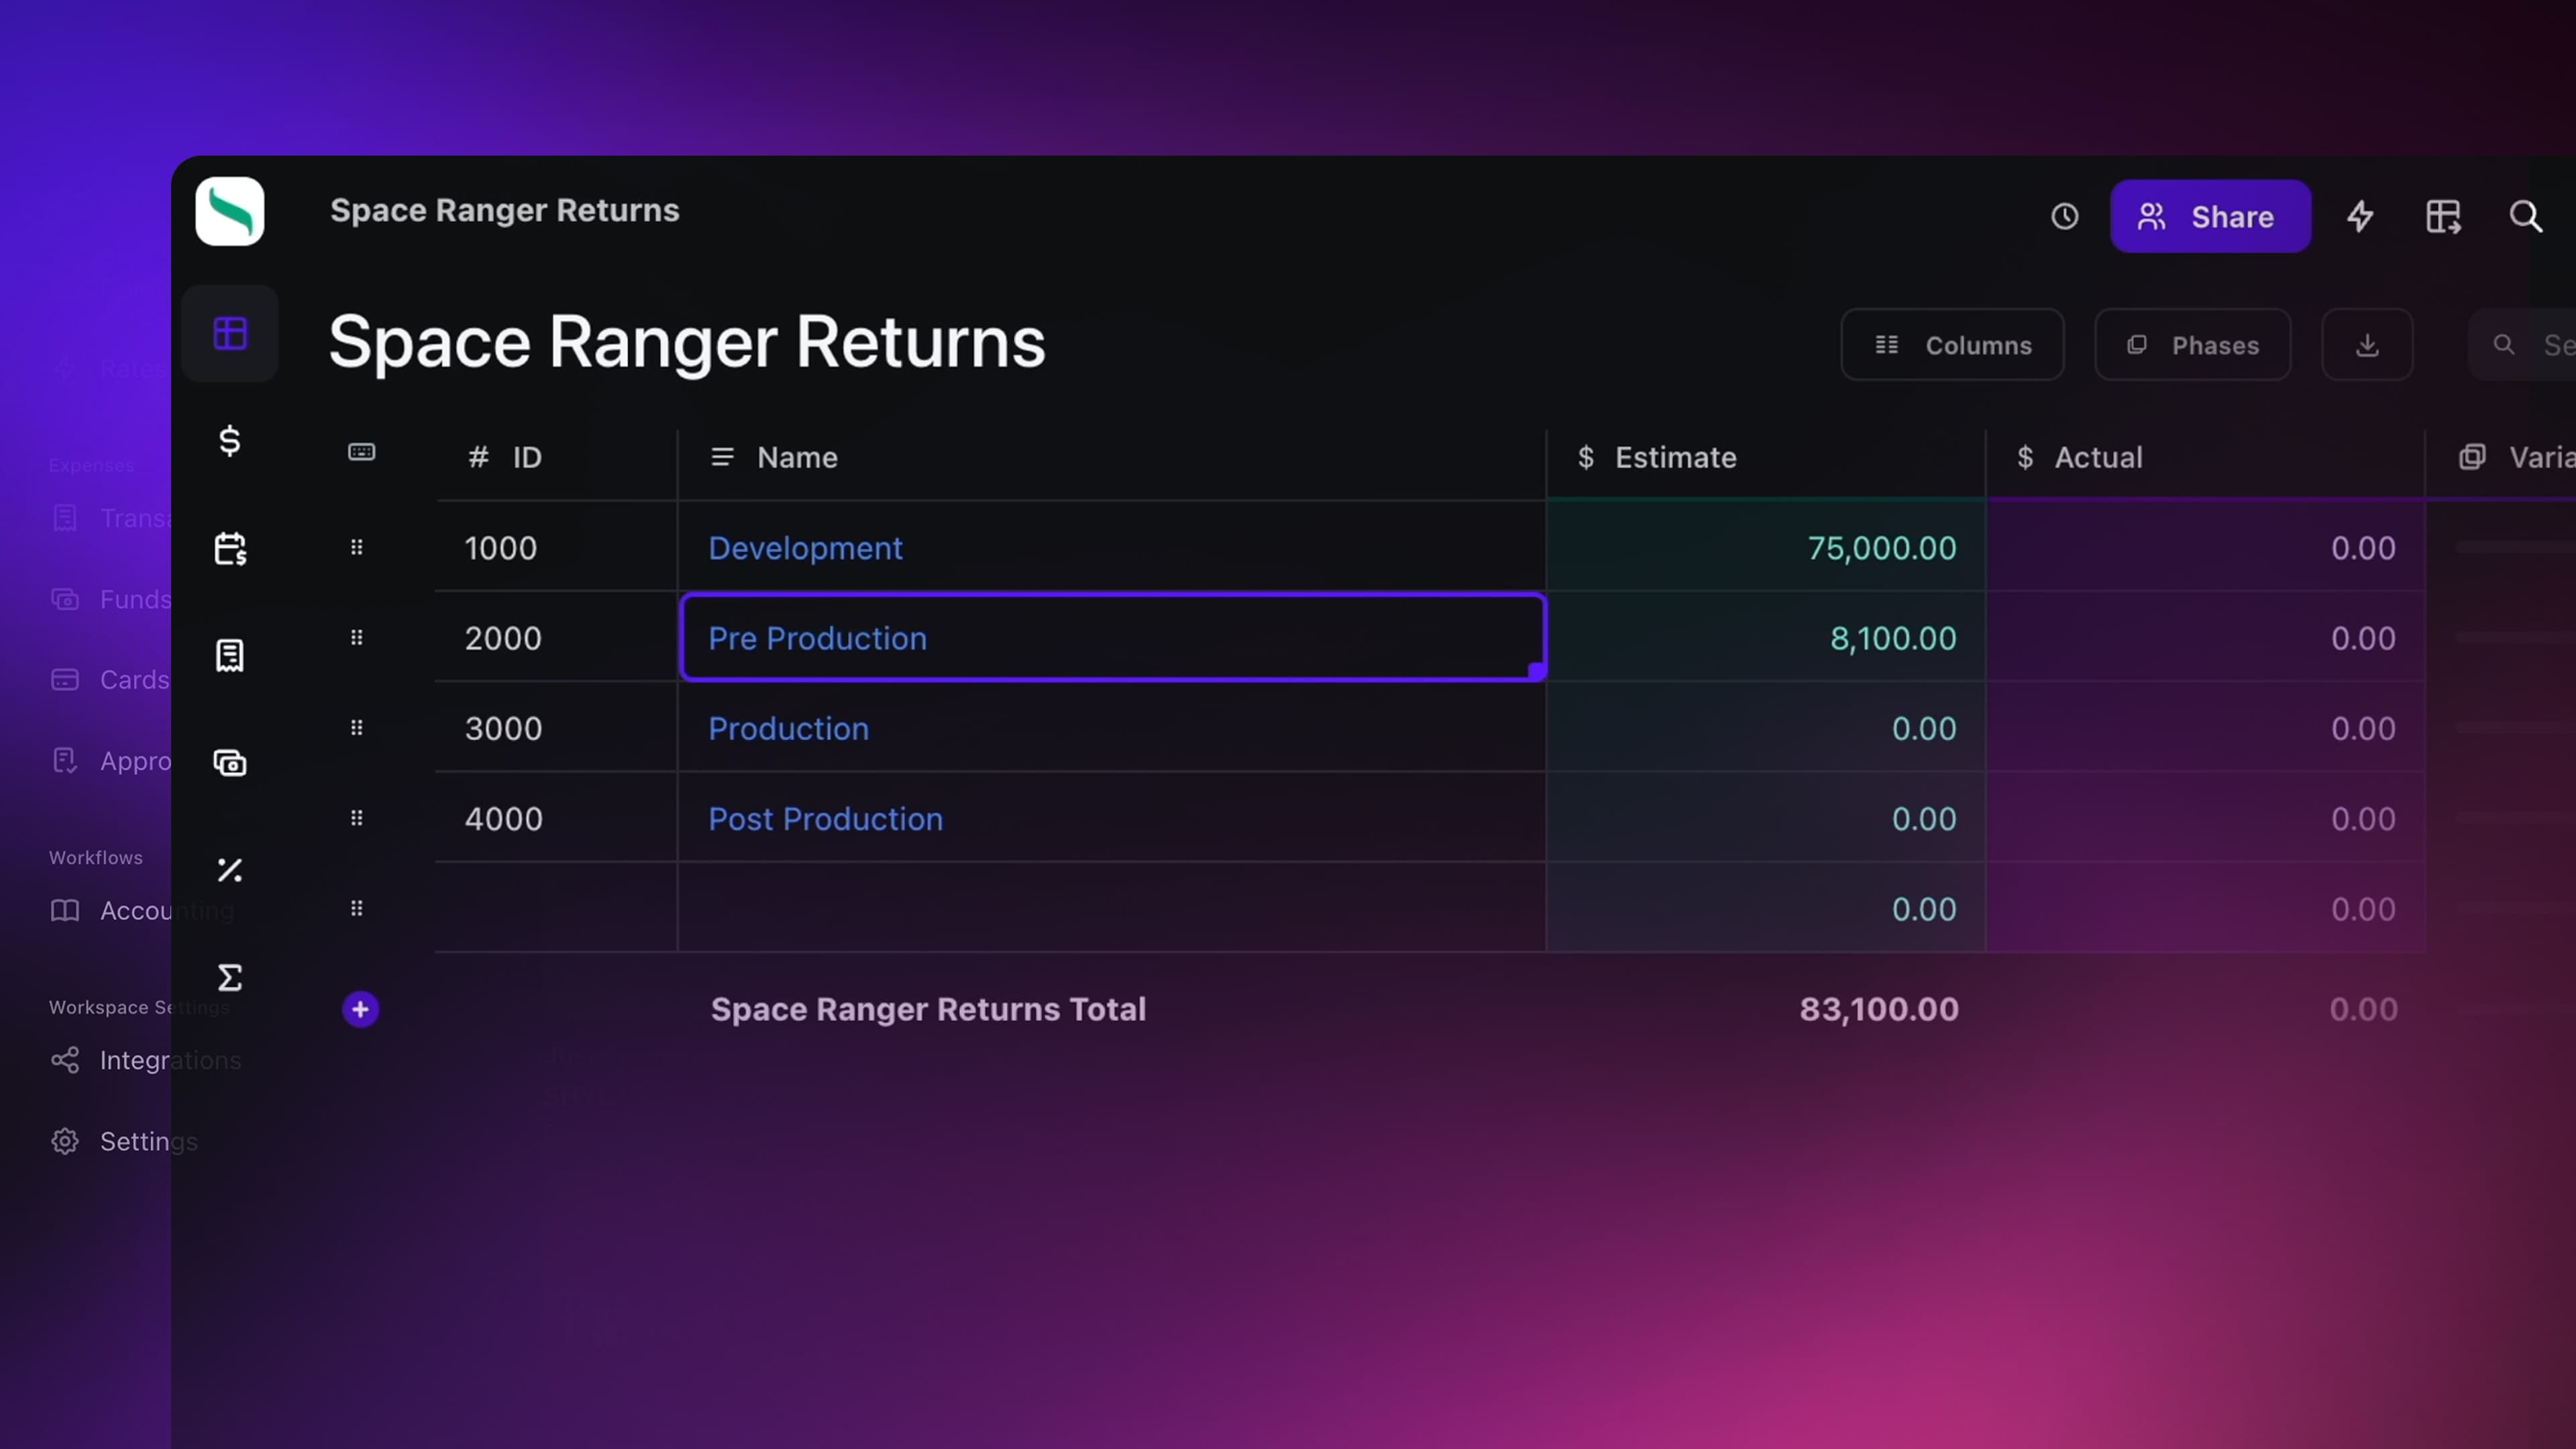The image size is (2576, 1449).
Task: Open the Columns options
Action: [x=1952, y=345]
